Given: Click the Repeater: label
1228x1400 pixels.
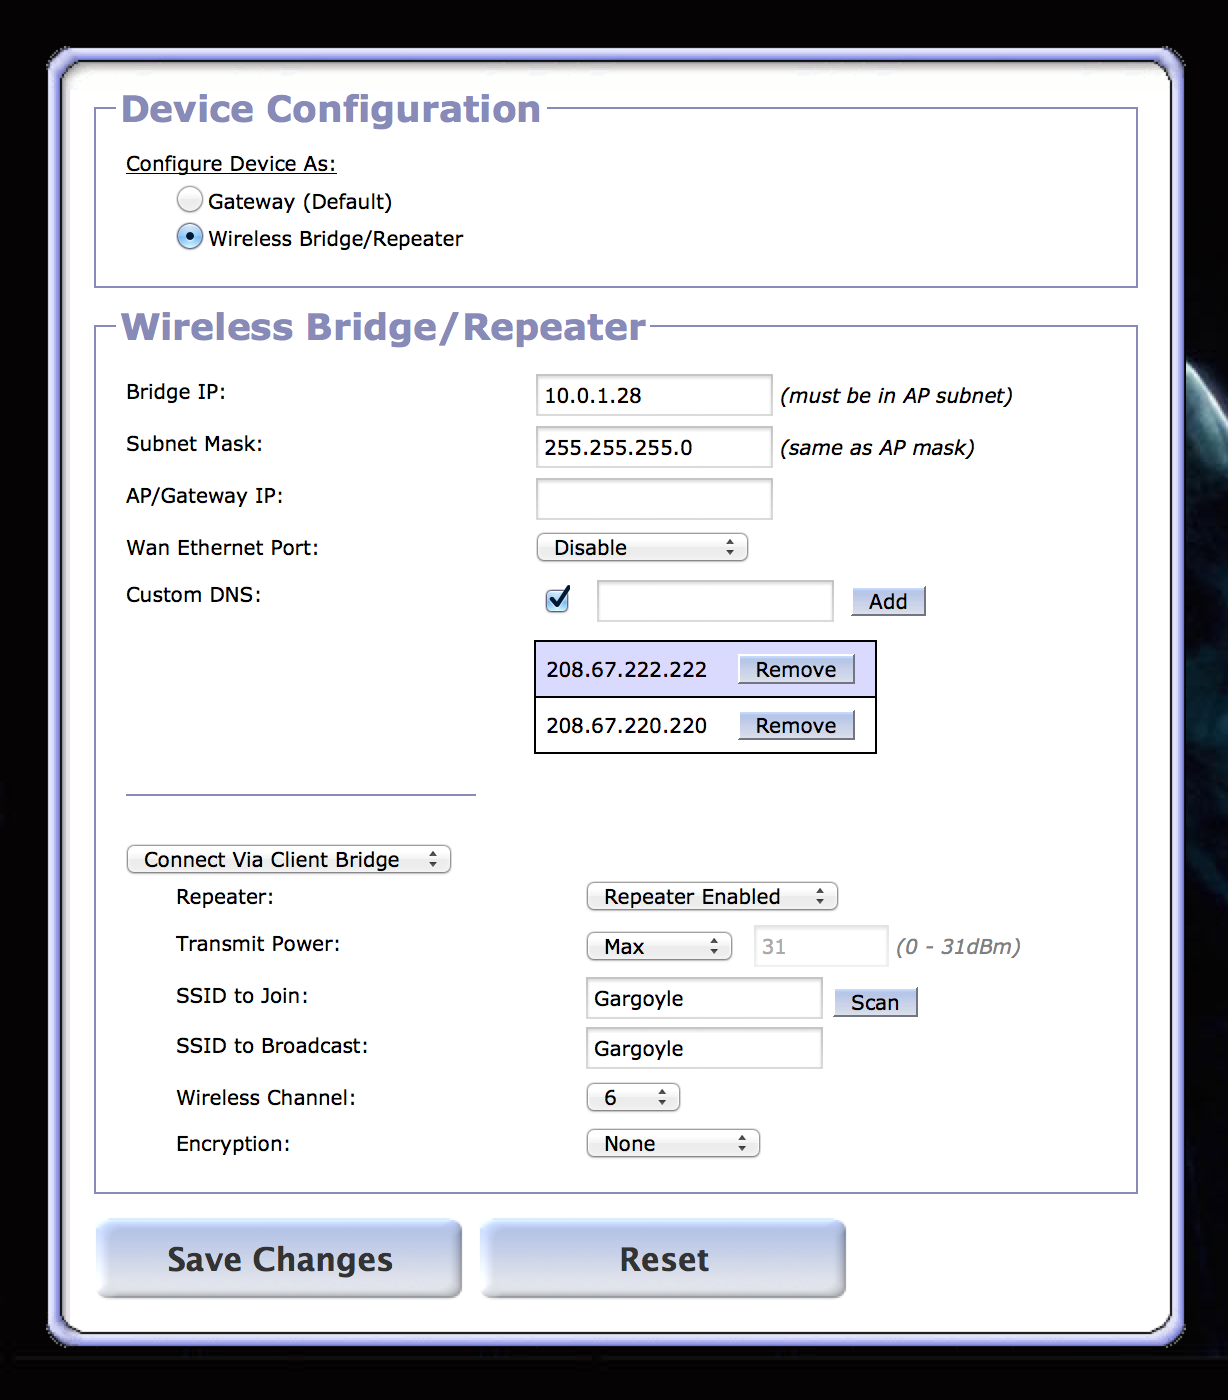Looking at the screenshot, I should click(x=225, y=897).
